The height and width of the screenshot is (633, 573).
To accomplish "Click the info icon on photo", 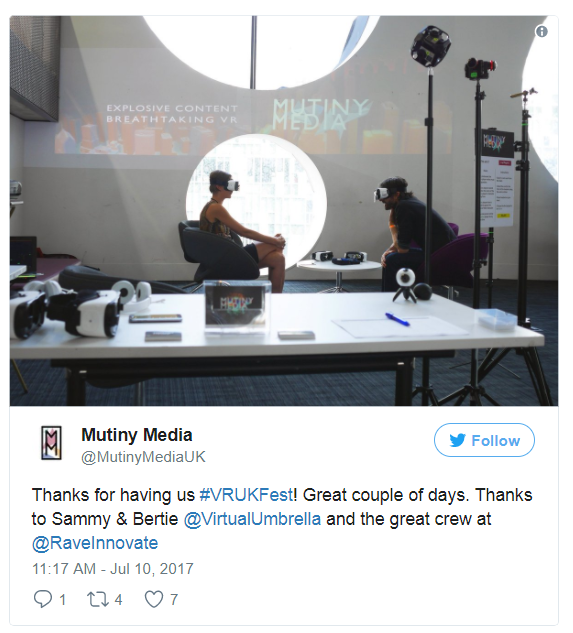I will (x=541, y=31).
